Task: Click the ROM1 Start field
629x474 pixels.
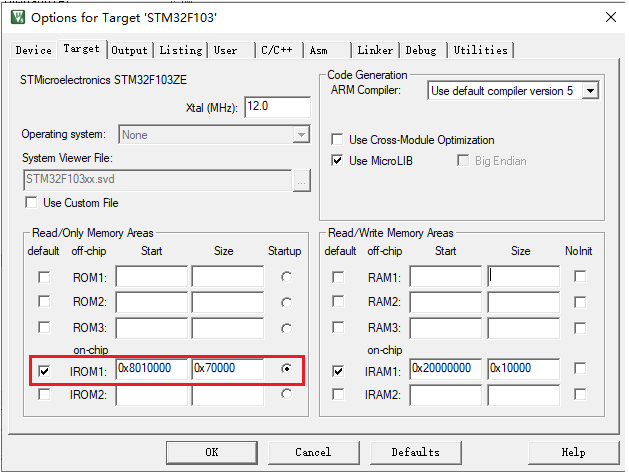Action: 152,276
